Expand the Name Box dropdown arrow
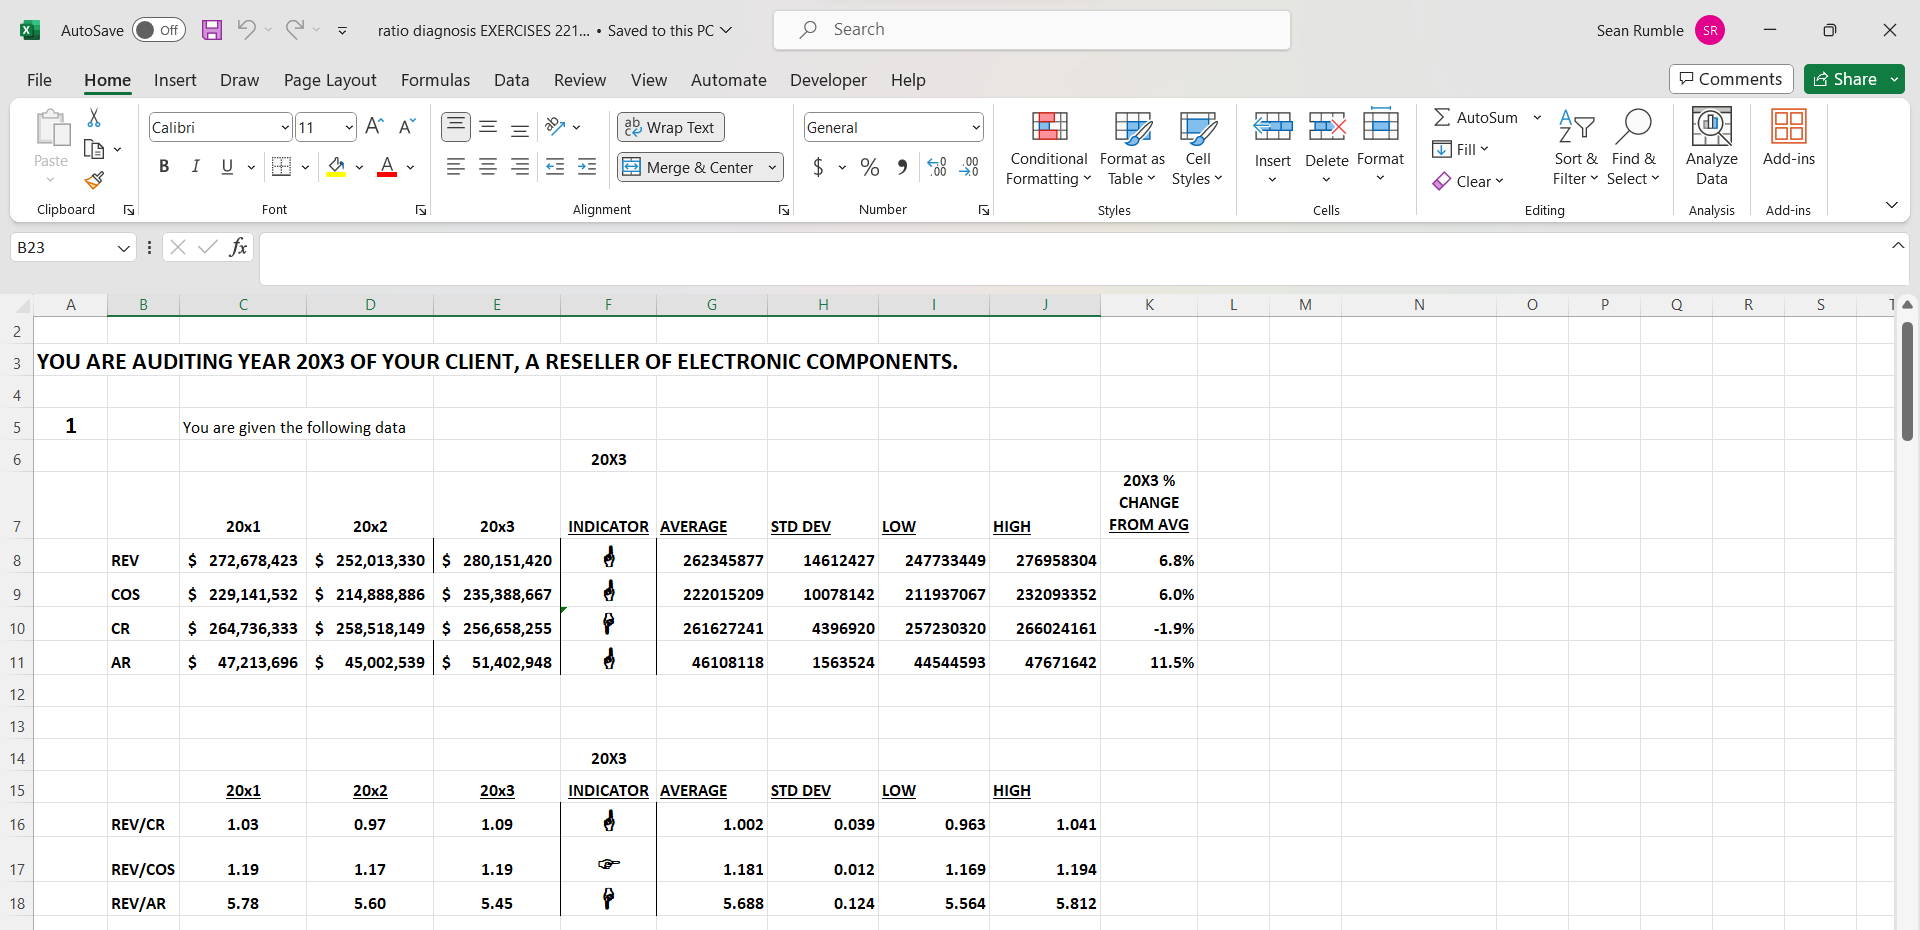Image resolution: width=1920 pixels, height=930 pixels. click(x=124, y=248)
